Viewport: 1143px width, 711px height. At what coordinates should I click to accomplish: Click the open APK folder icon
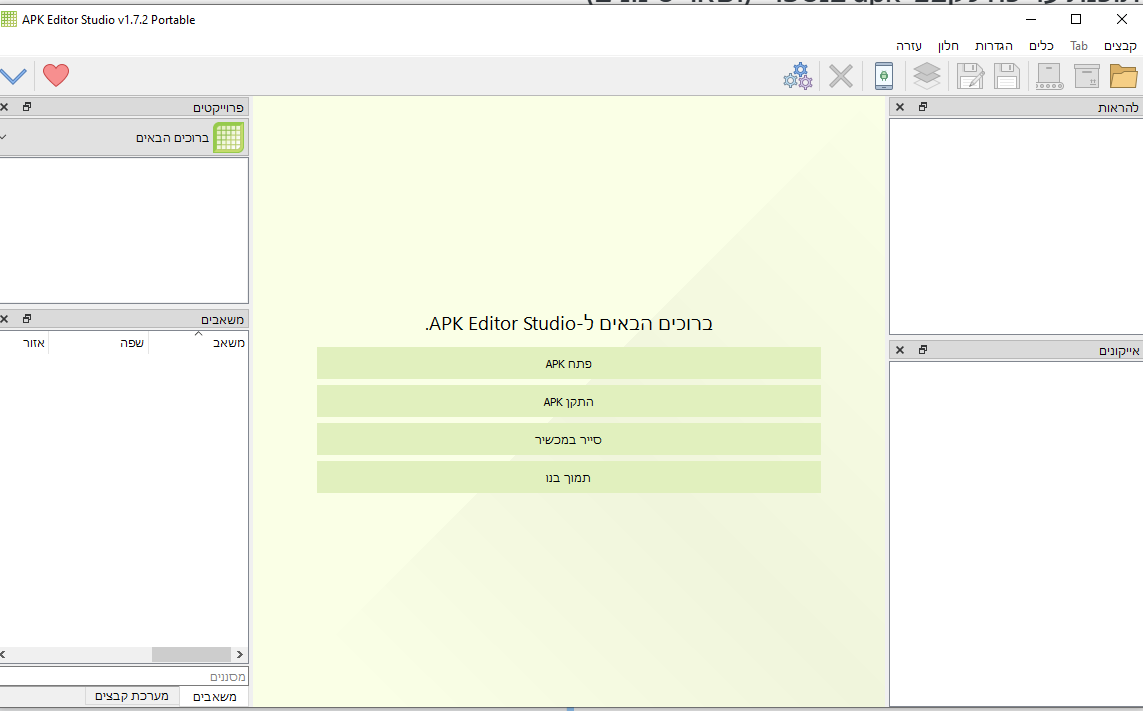1123,76
